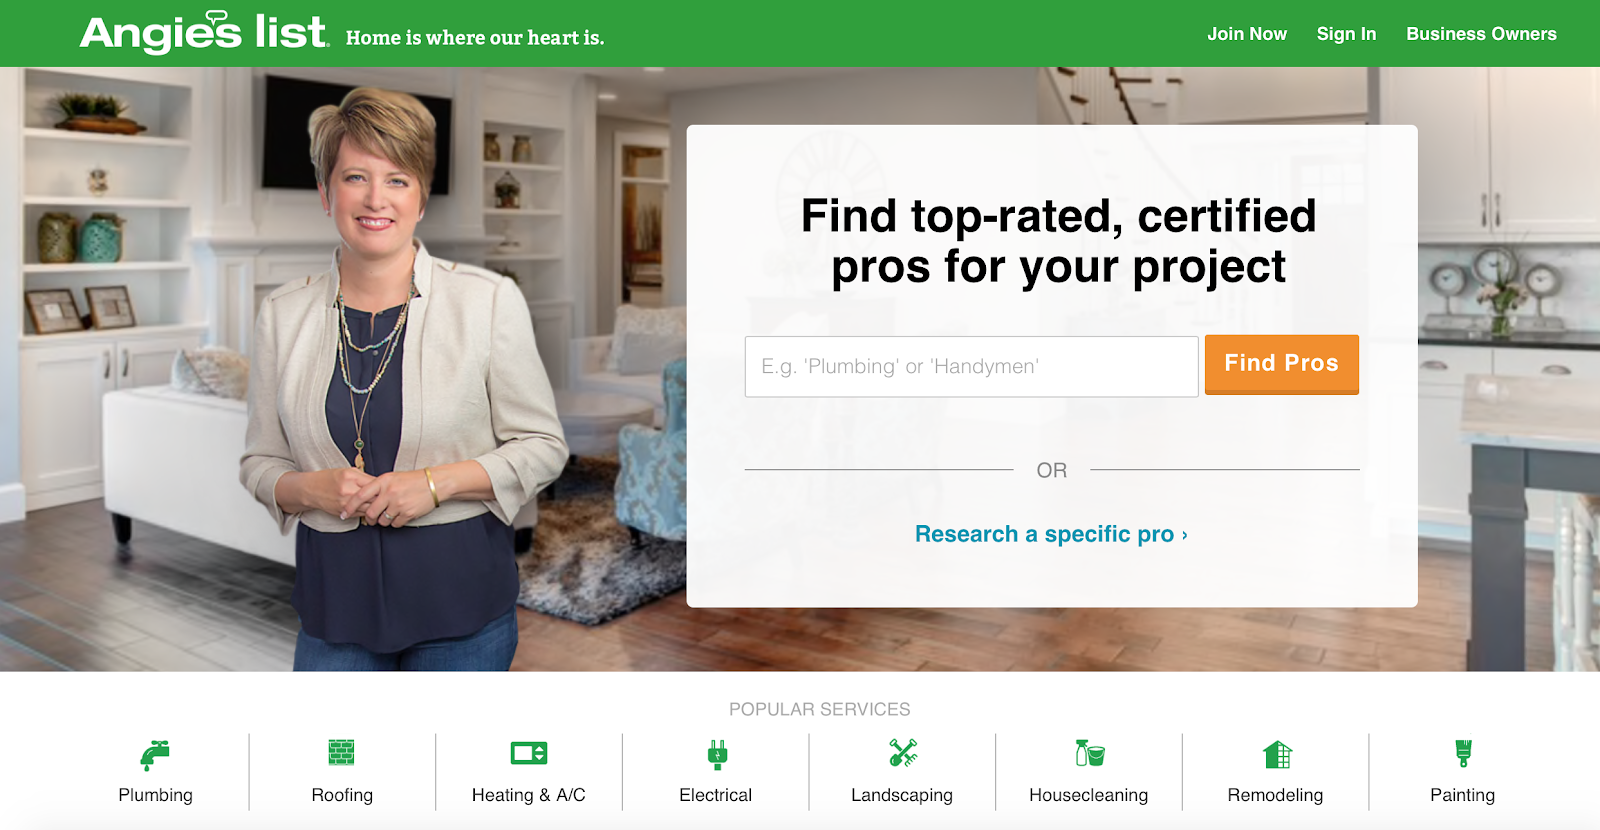Click the Housecleaning service label
Viewport: 1600px width, 830px height.
pyautogui.click(x=1088, y=796)
